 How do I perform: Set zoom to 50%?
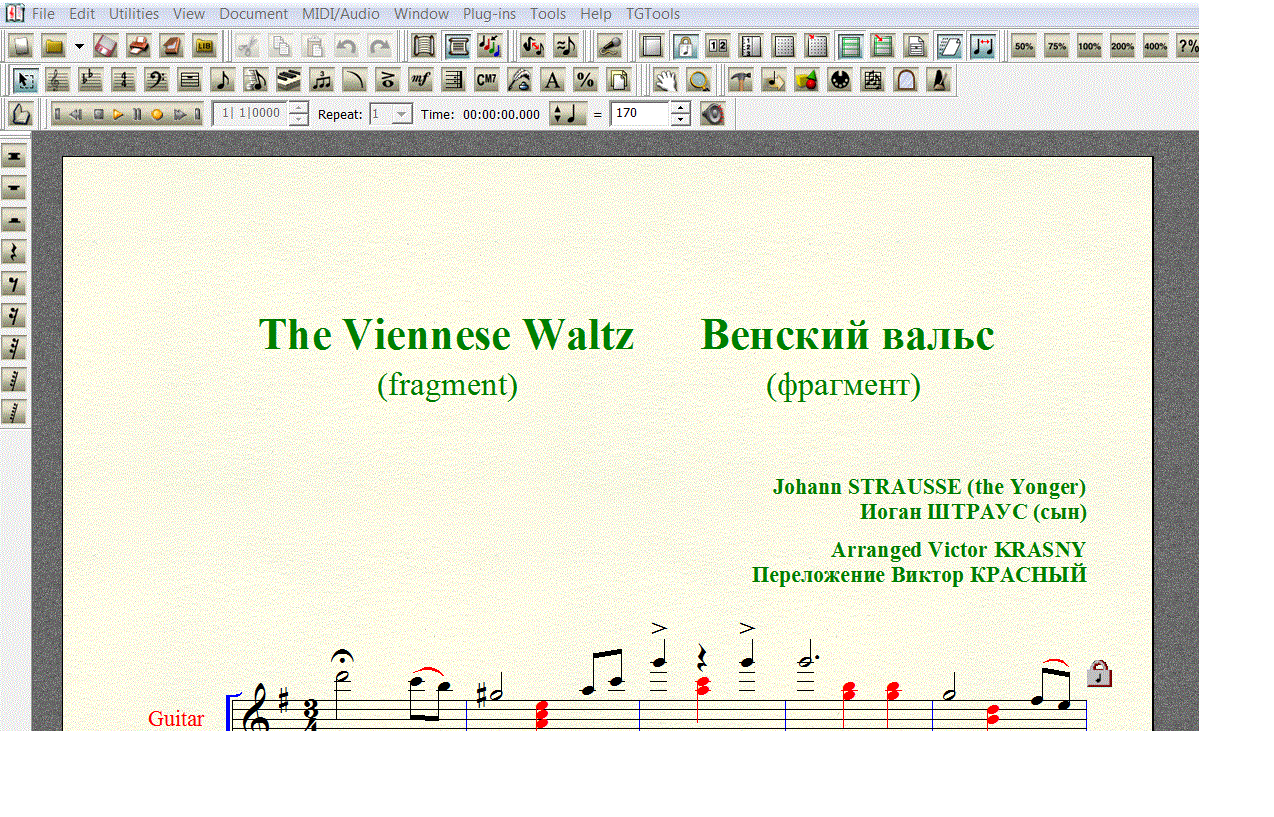[x=1024, y=46]
